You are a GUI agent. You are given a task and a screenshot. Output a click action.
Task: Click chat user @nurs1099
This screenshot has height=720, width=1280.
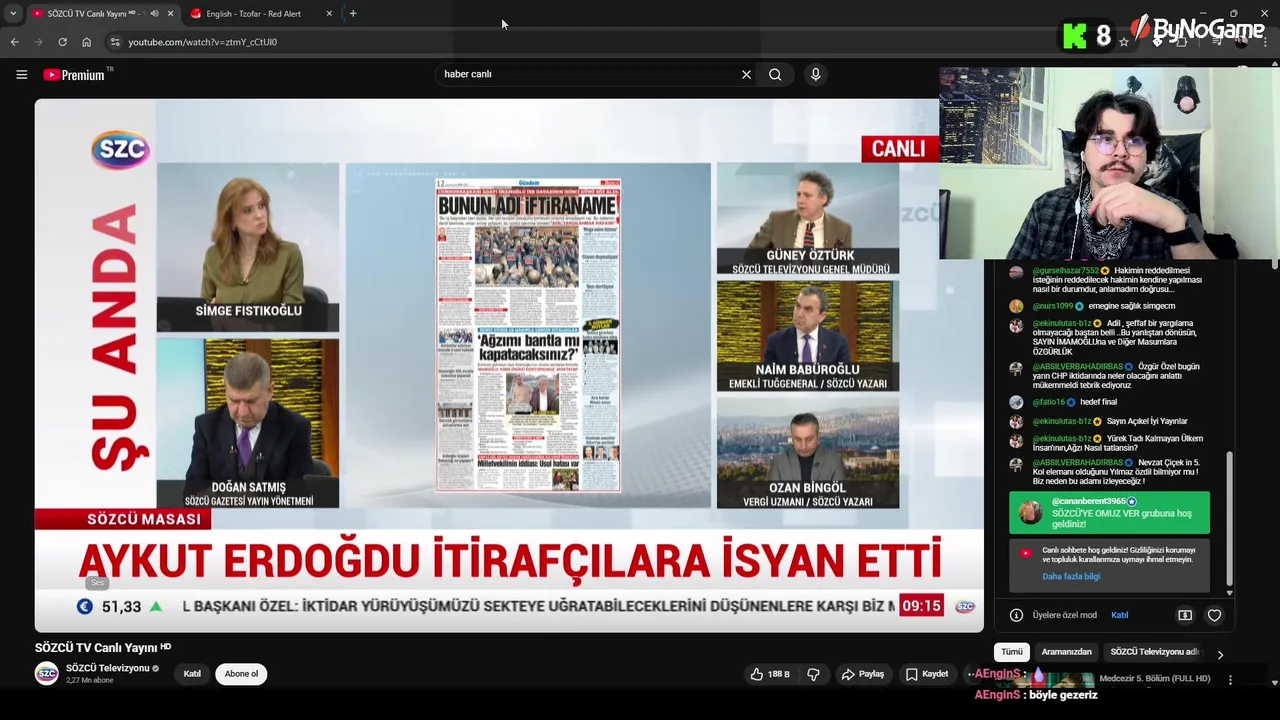1052,306
